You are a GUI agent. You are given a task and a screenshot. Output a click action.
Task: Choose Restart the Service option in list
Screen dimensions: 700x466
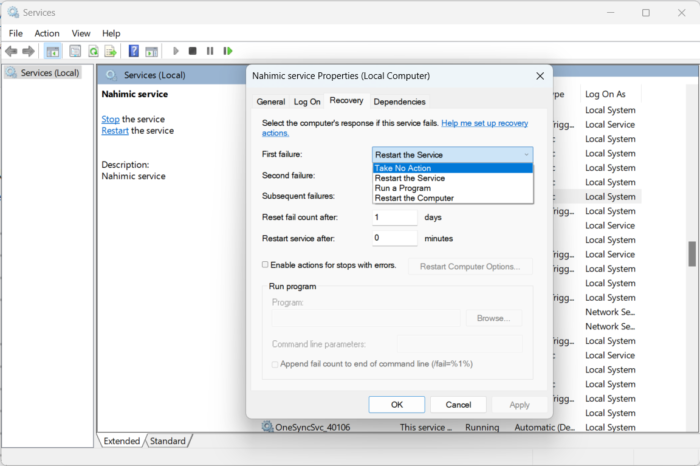click(x=453, y=178)
